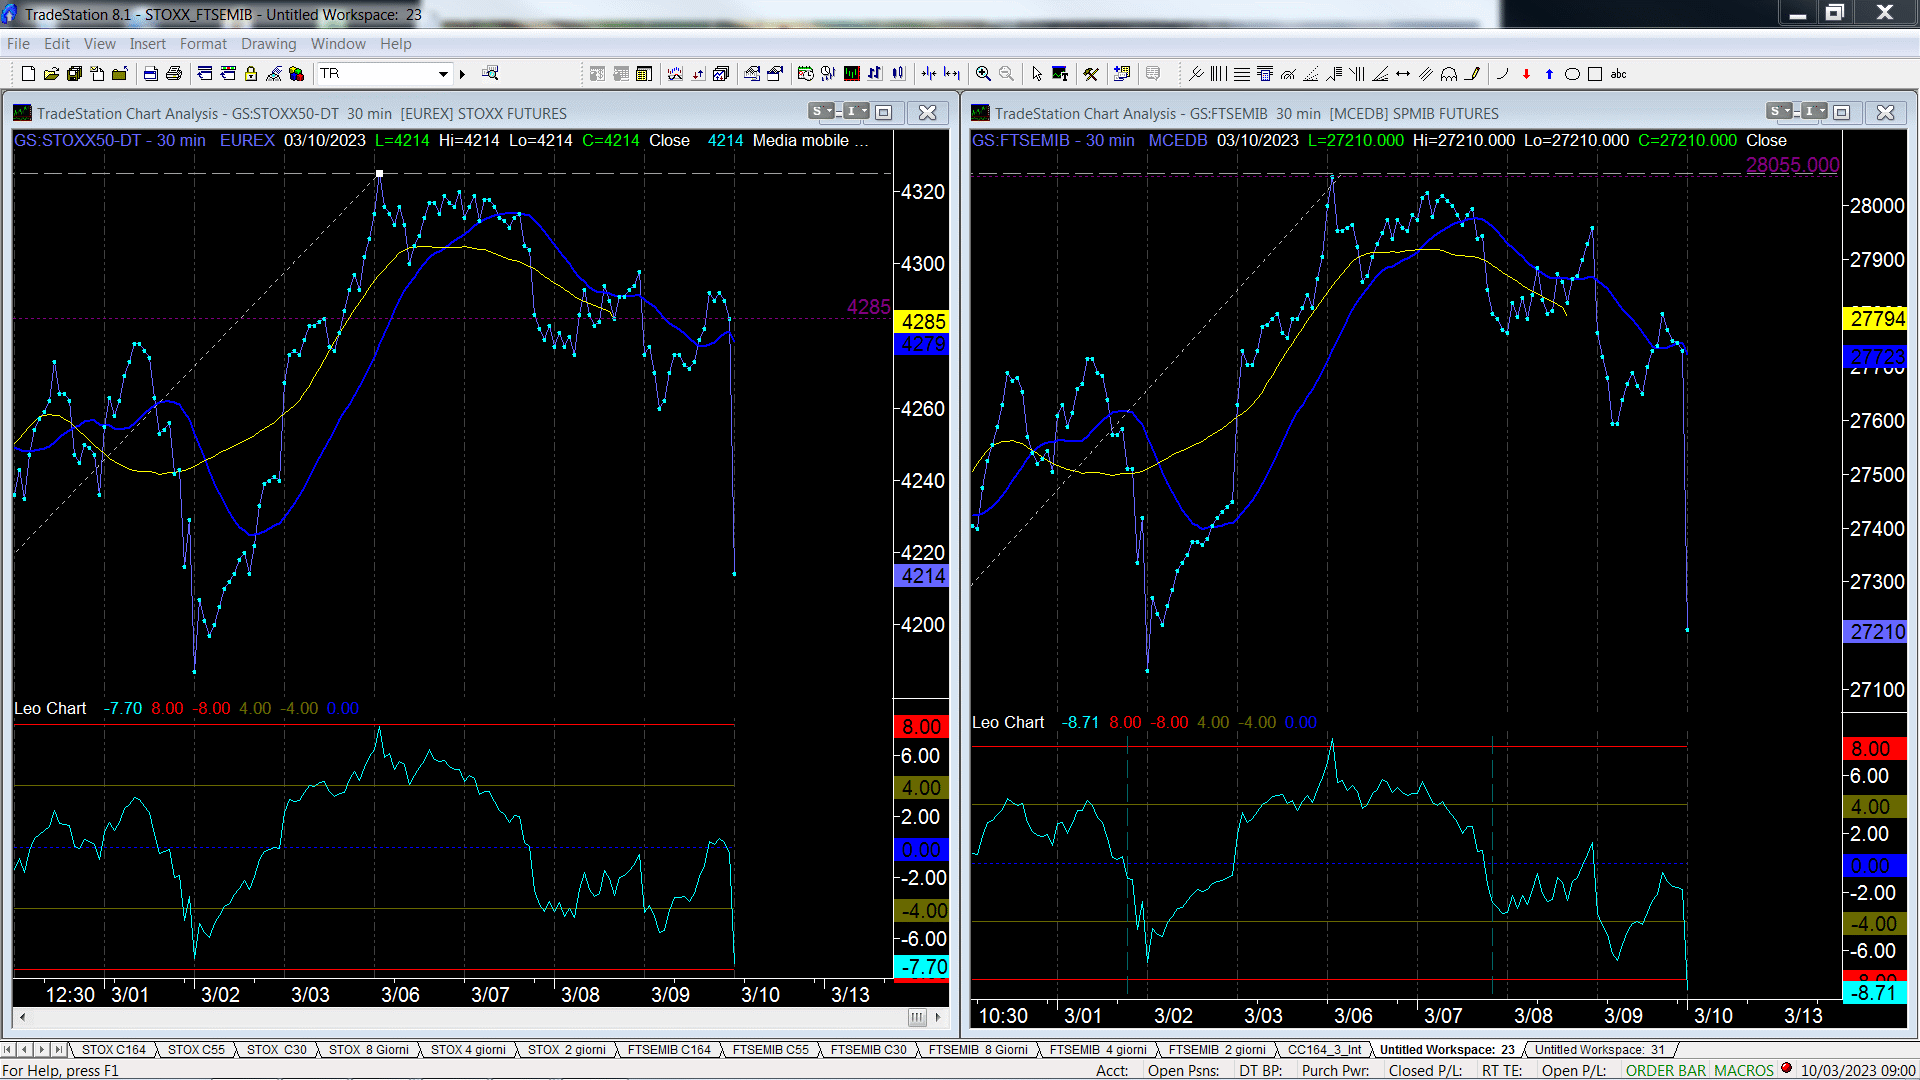Image resolution: width=1920 pixels, height=1080 pixels.
Task: Open the Help menu
Action: pyautogui.click(x=395, y=44)
